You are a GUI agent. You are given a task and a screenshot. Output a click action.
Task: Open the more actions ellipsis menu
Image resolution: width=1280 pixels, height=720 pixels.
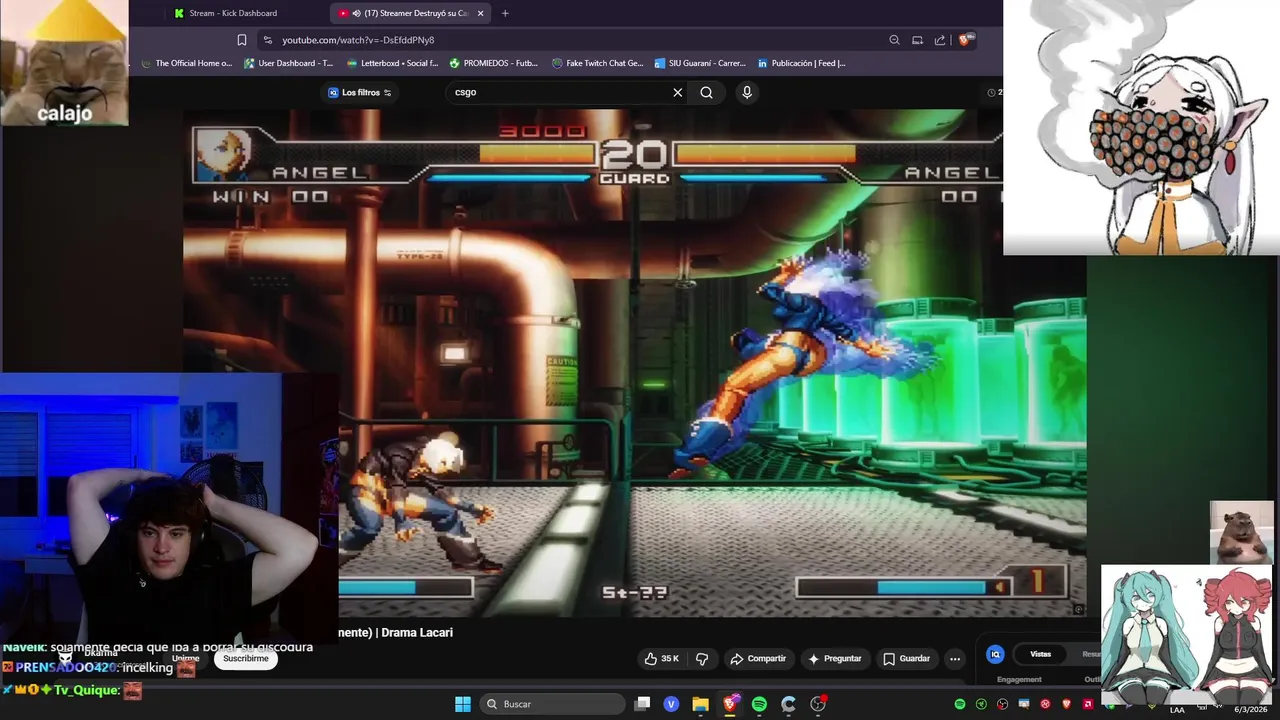[x=955, y=658]
